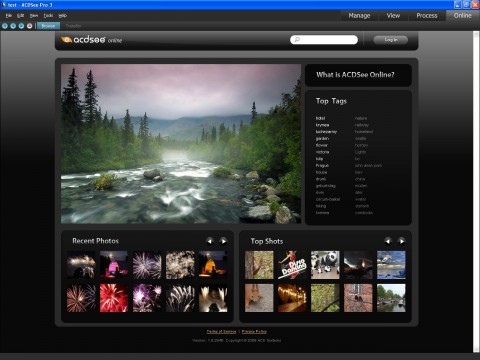Switch to Process mode
Screen dimensions: 480x360
coord(427,16)
